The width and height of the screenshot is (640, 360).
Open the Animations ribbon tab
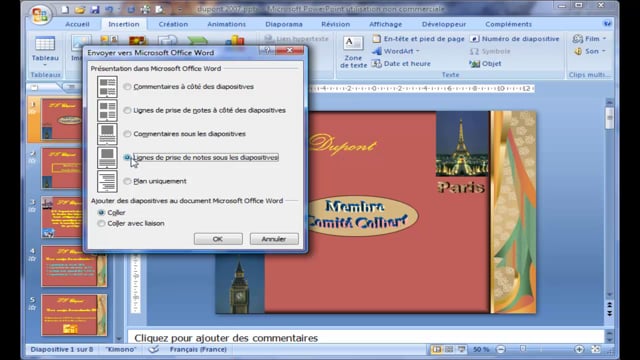227,24
